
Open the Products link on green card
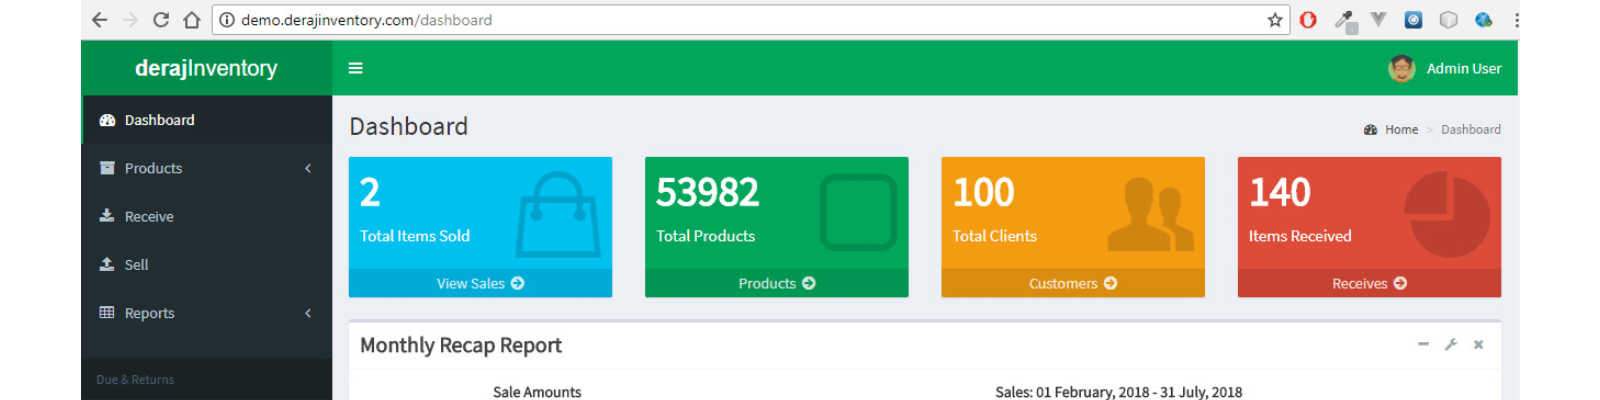[777, 283]
